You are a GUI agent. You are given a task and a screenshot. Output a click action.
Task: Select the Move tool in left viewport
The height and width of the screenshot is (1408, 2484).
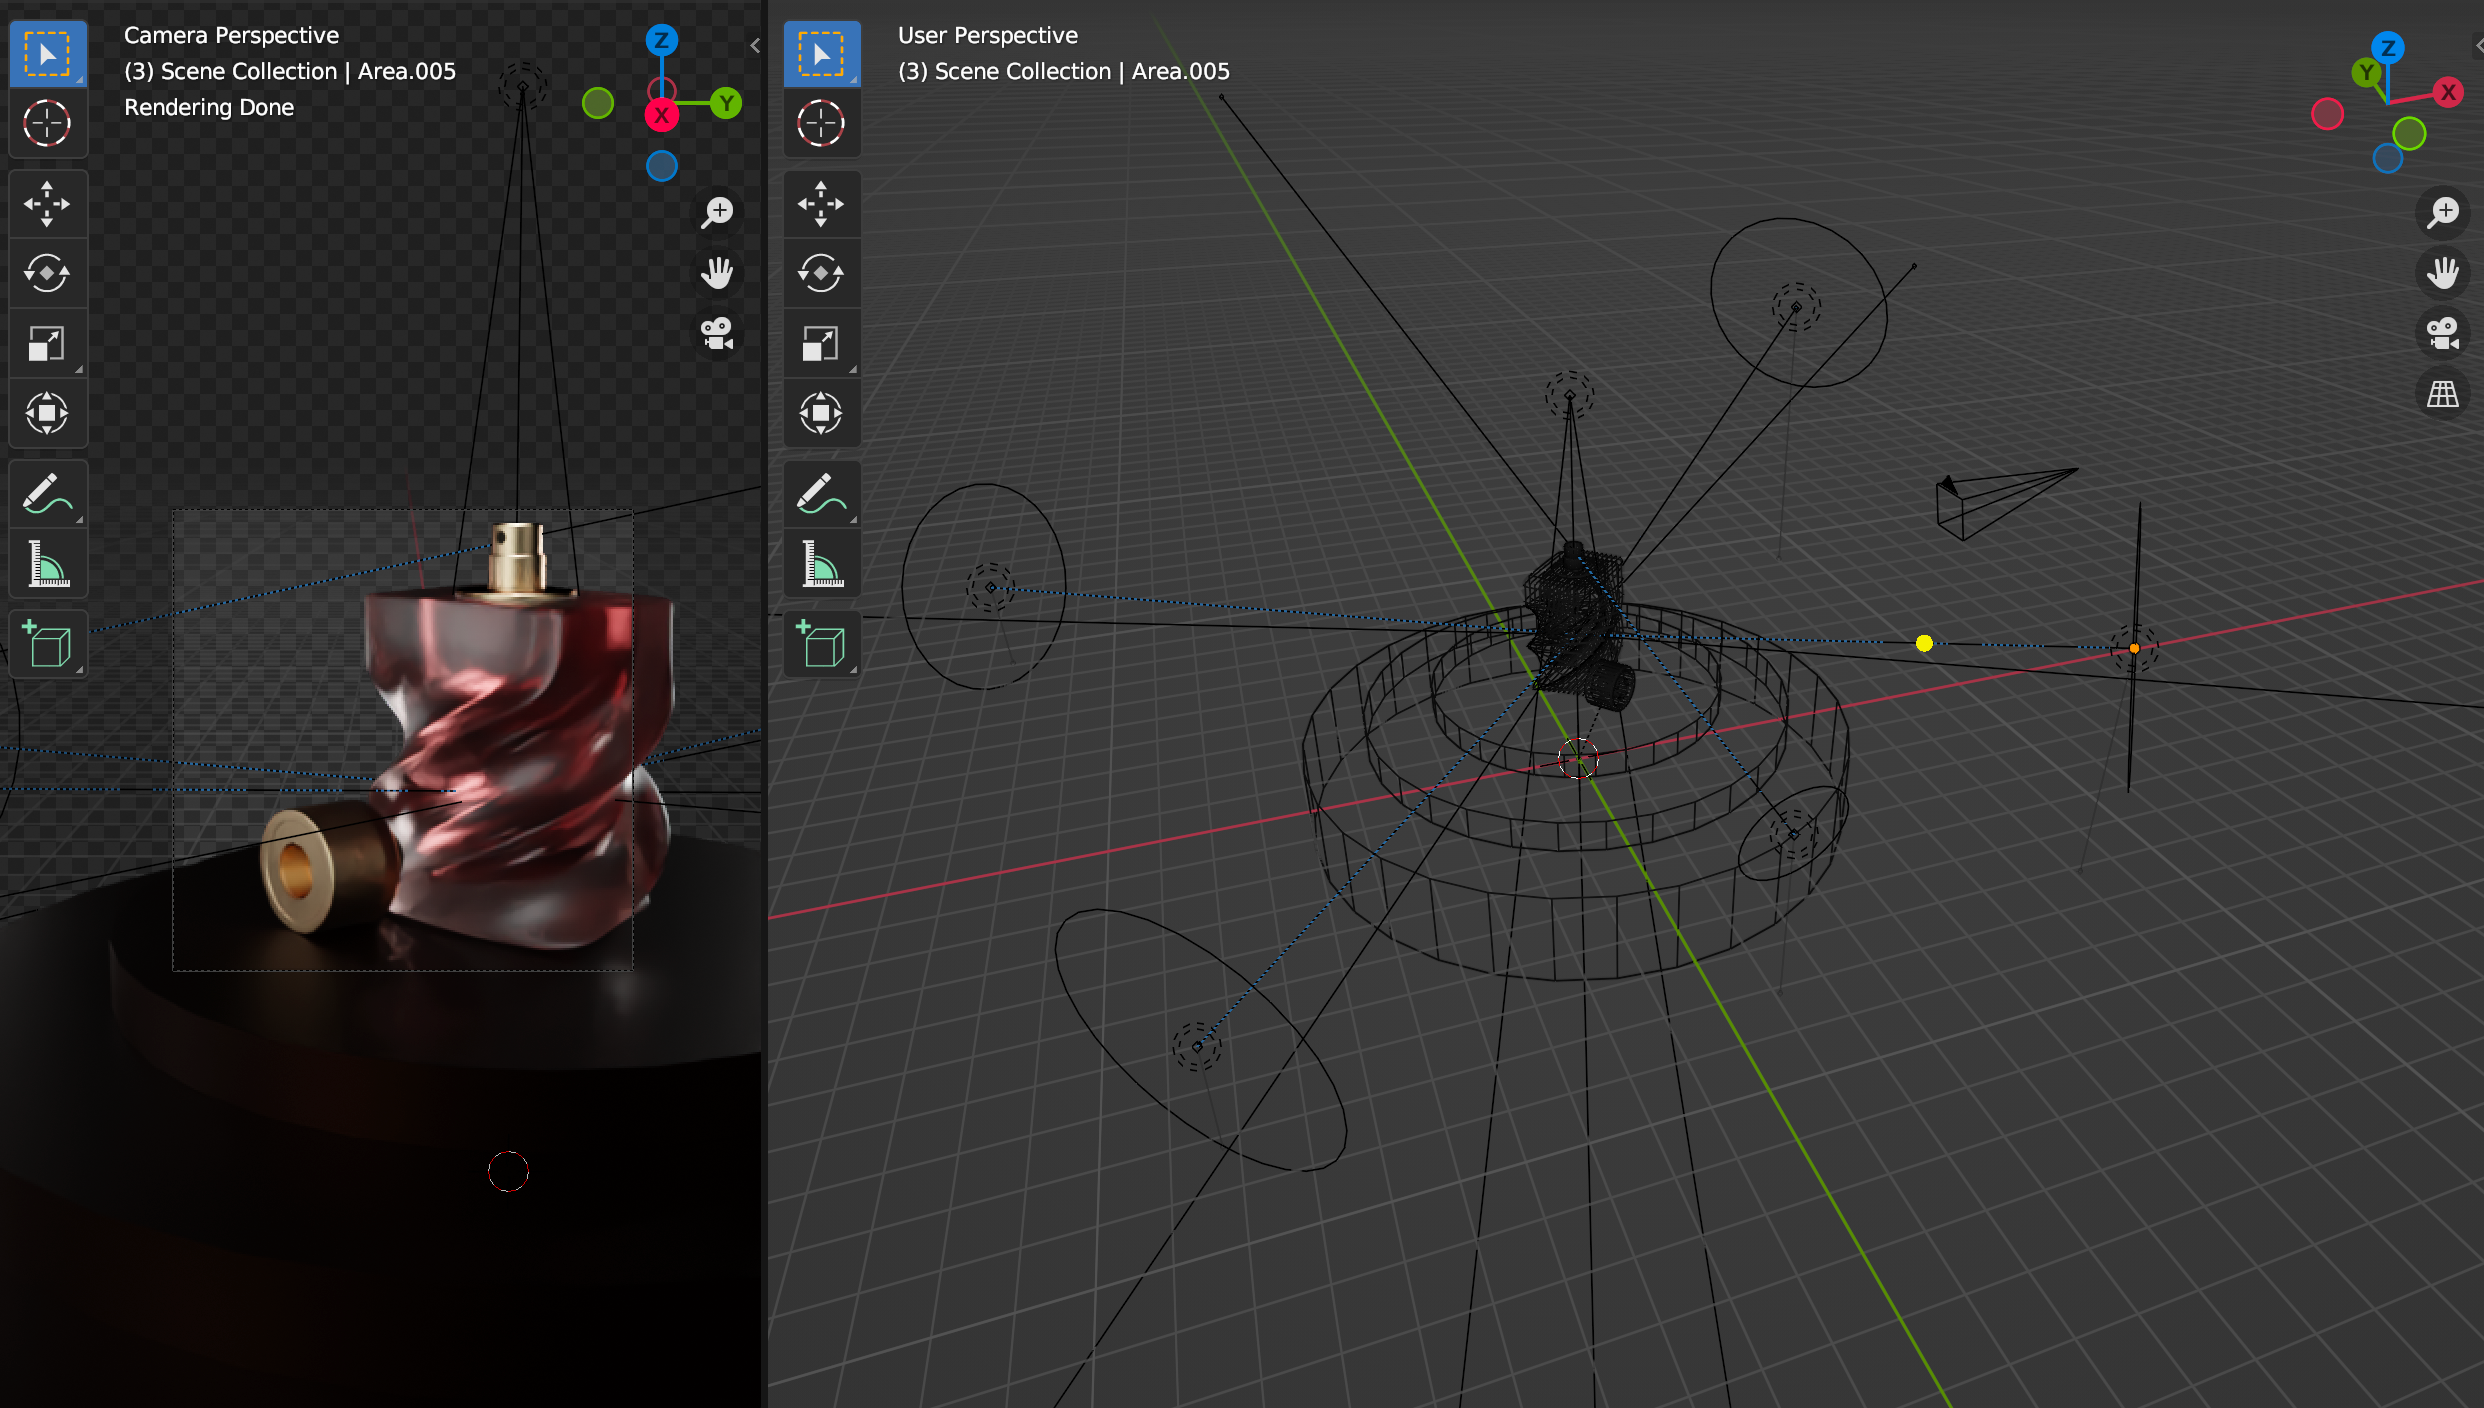pos(47,204)
